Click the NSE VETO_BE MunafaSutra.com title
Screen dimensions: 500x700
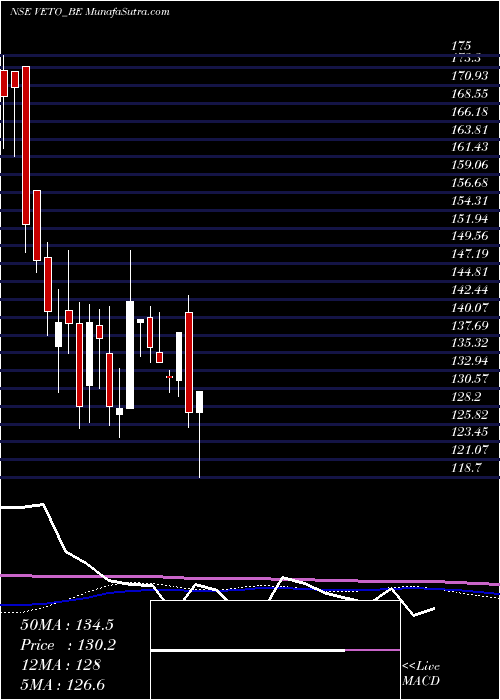90,12
